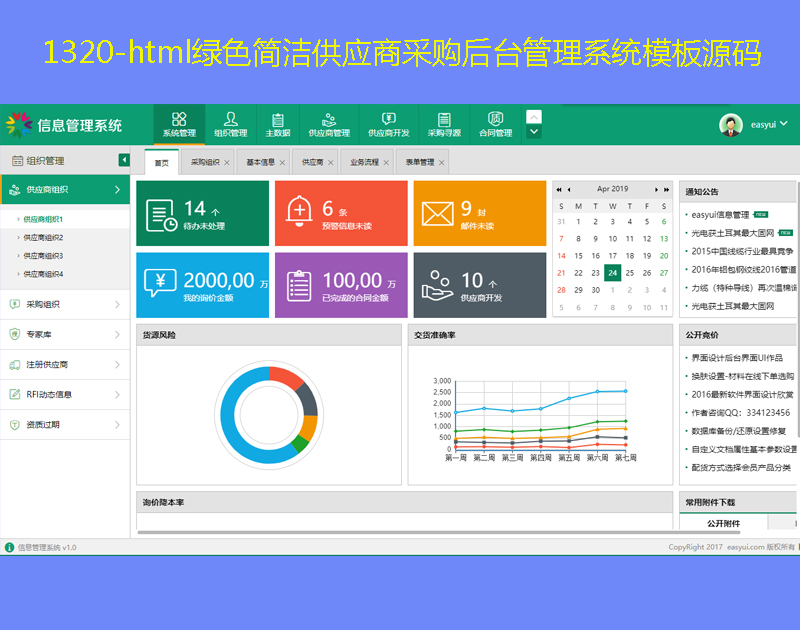Switch to the 基本信息 tab

pos(260,162)
